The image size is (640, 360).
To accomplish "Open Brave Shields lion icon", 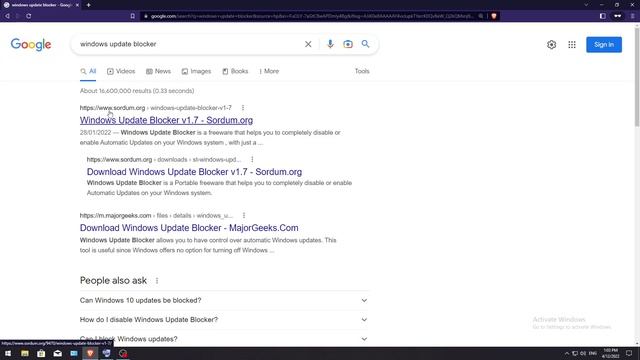I will (494, 16).
